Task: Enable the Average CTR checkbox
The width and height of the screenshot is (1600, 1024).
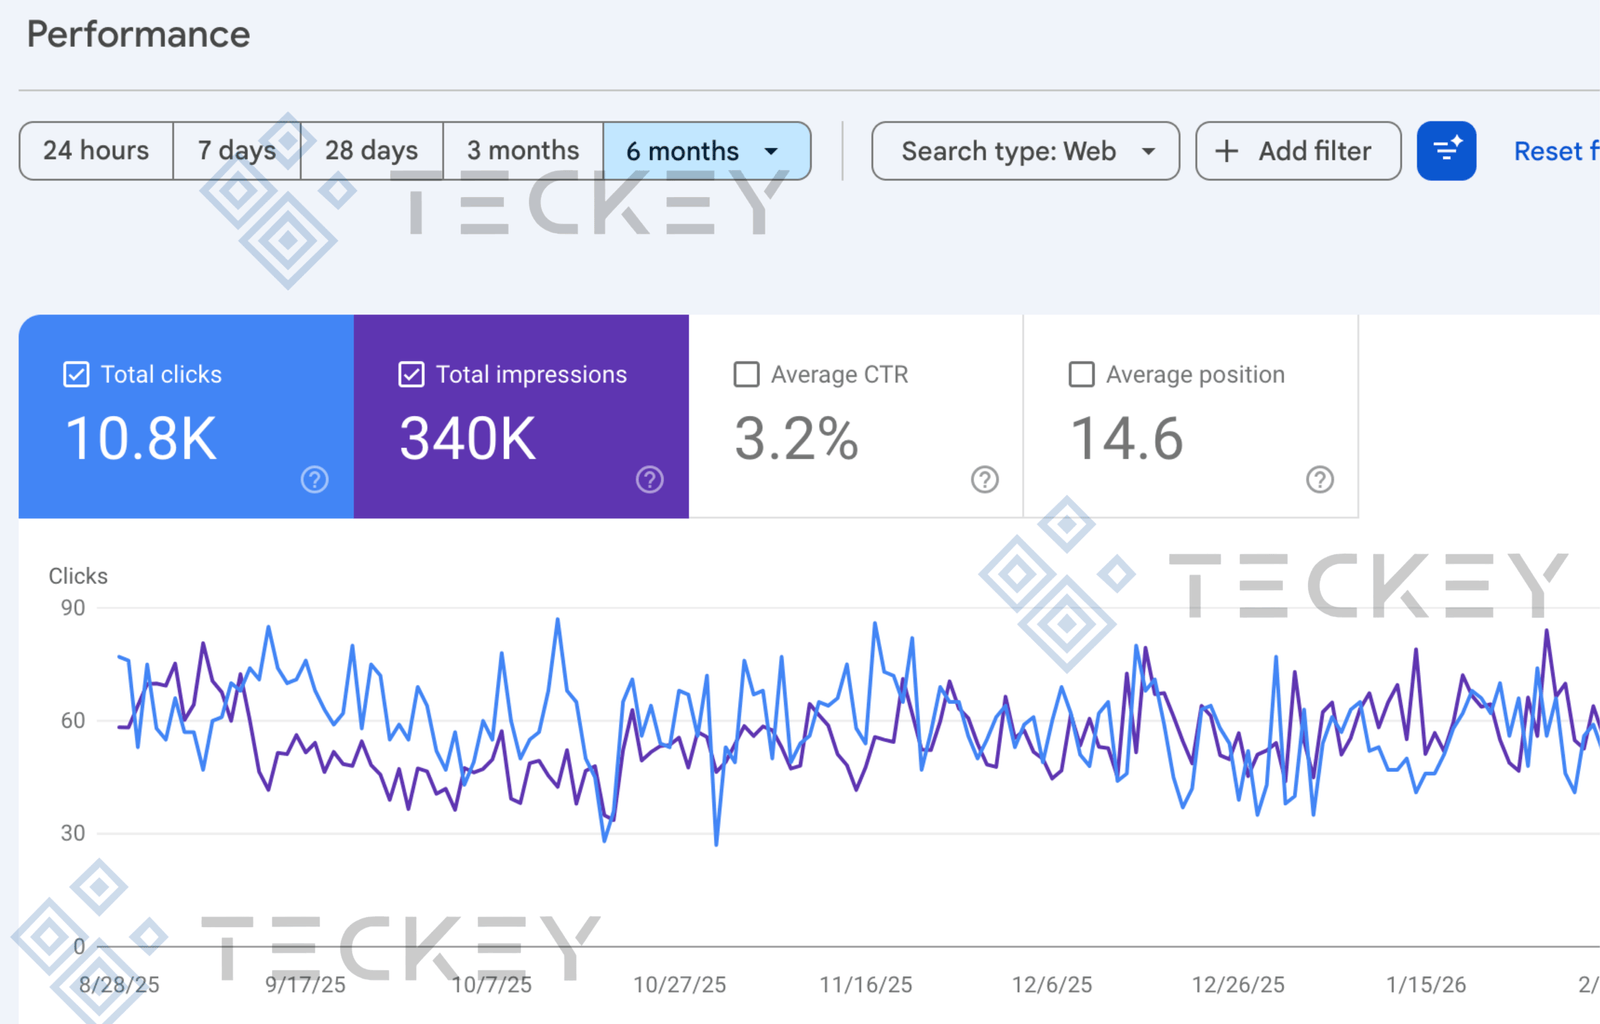Action: click(x=746, y=374)
